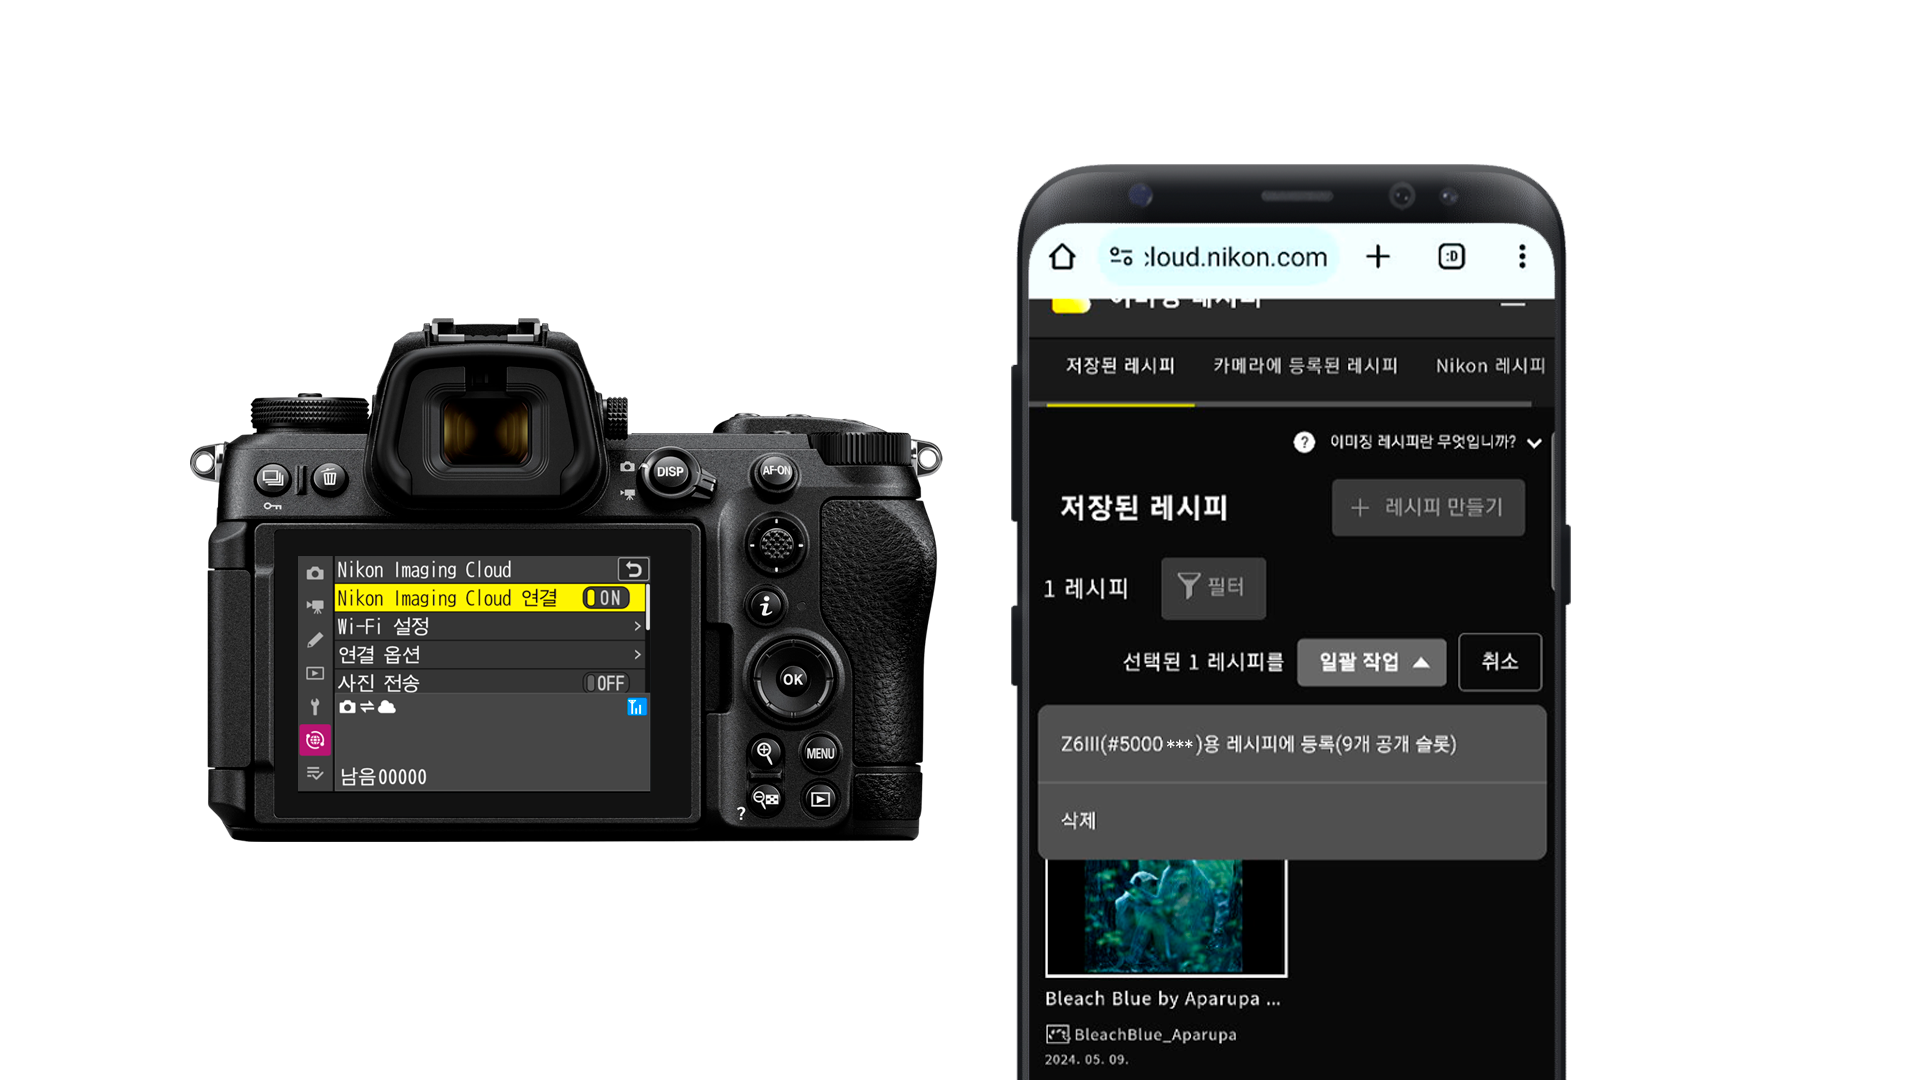
Task: Select the video recording menu icon
Action: click(x=315, y=606)
